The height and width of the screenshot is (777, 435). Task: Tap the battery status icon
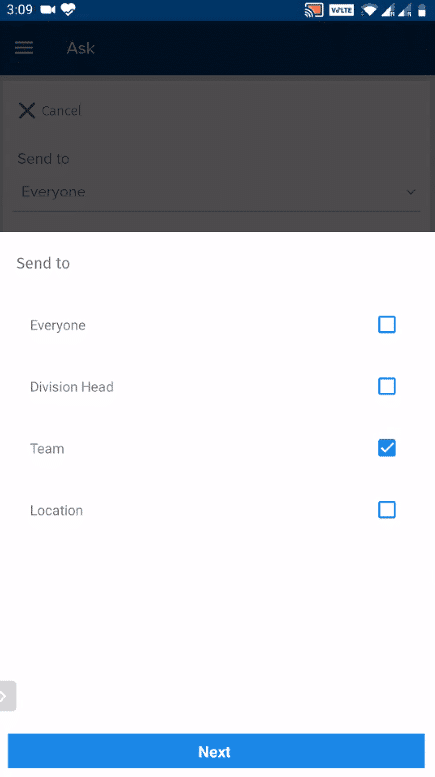click(x=422, y=10)
